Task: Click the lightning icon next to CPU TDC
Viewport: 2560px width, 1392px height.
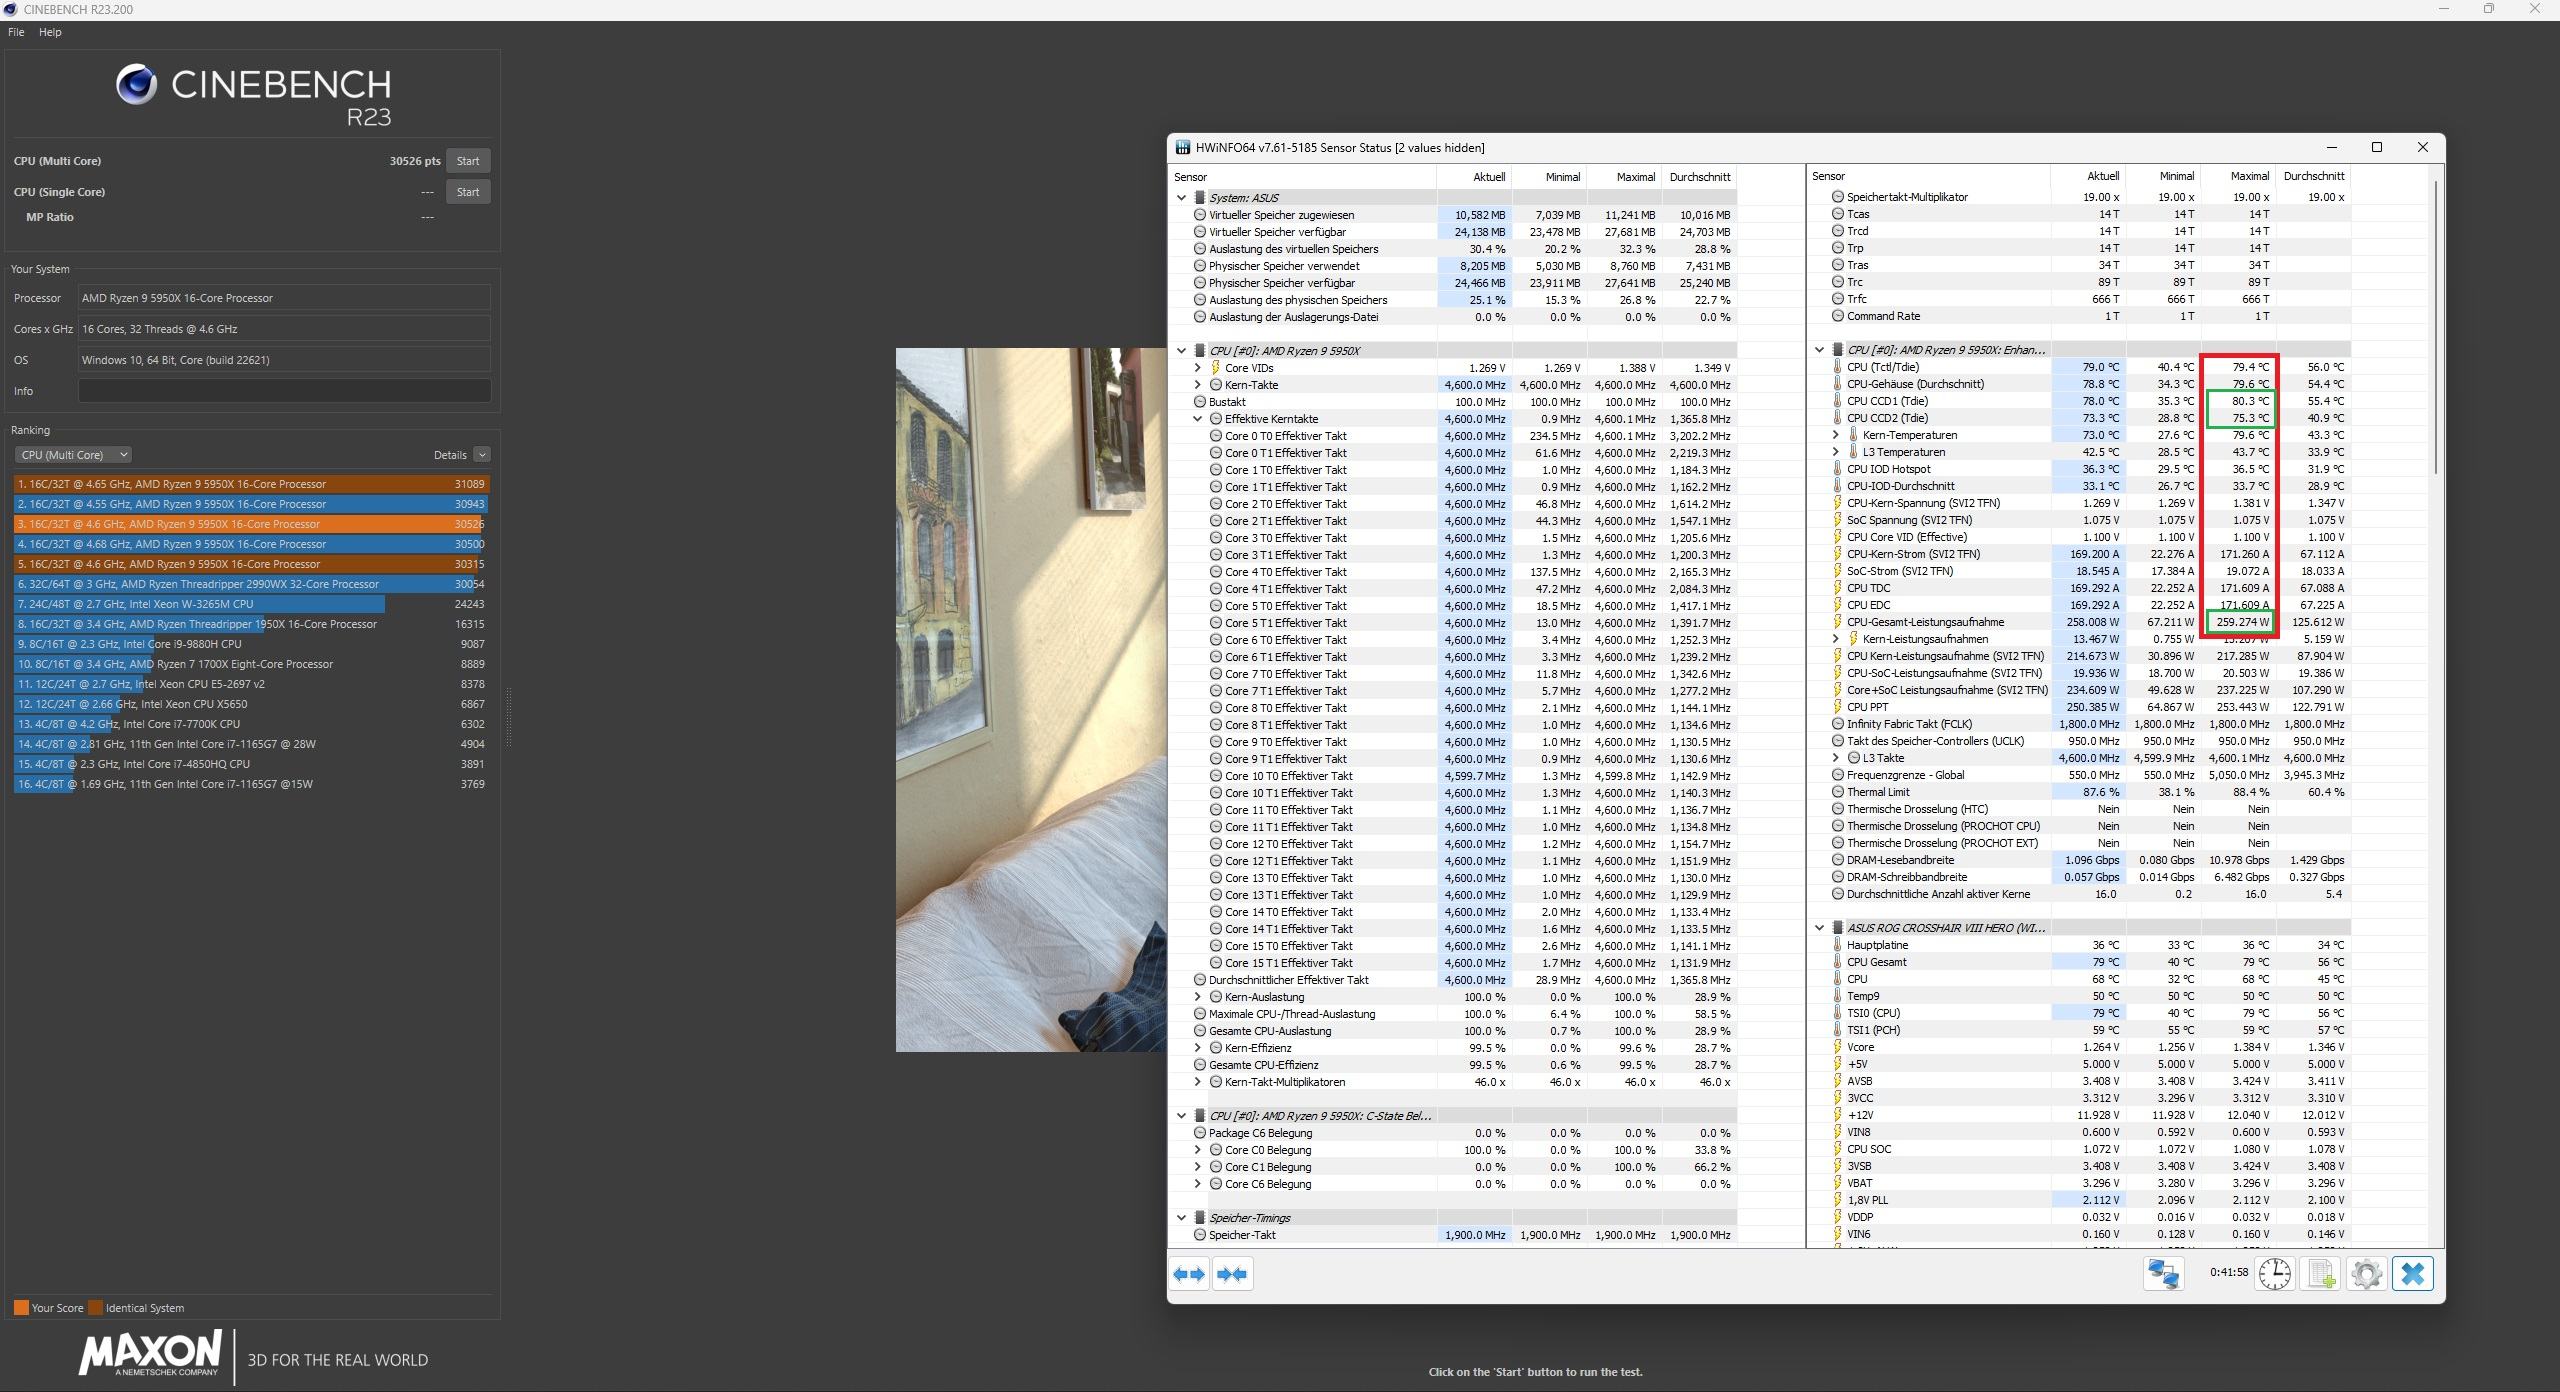Action: point(1837,588)
